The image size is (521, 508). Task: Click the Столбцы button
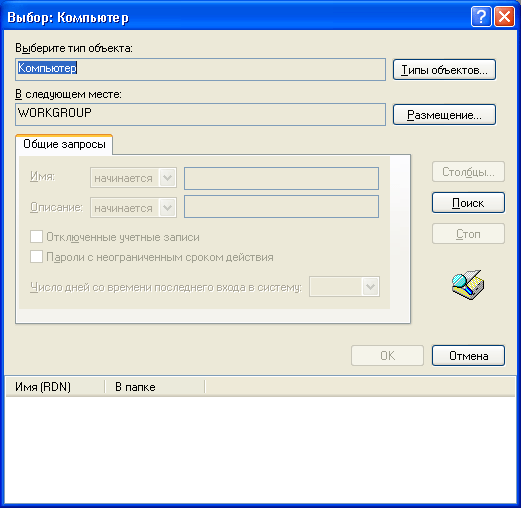[468, 172]
